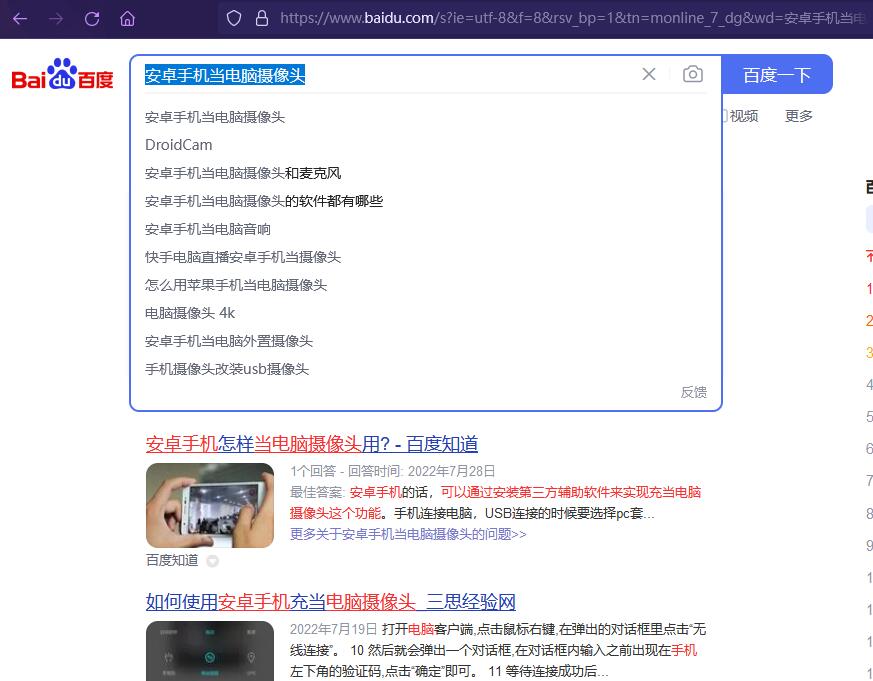This screenshot has height=681, width=873.
Task: Open thumbnail of hands holding phone
Action: click(x=210, y=505)
